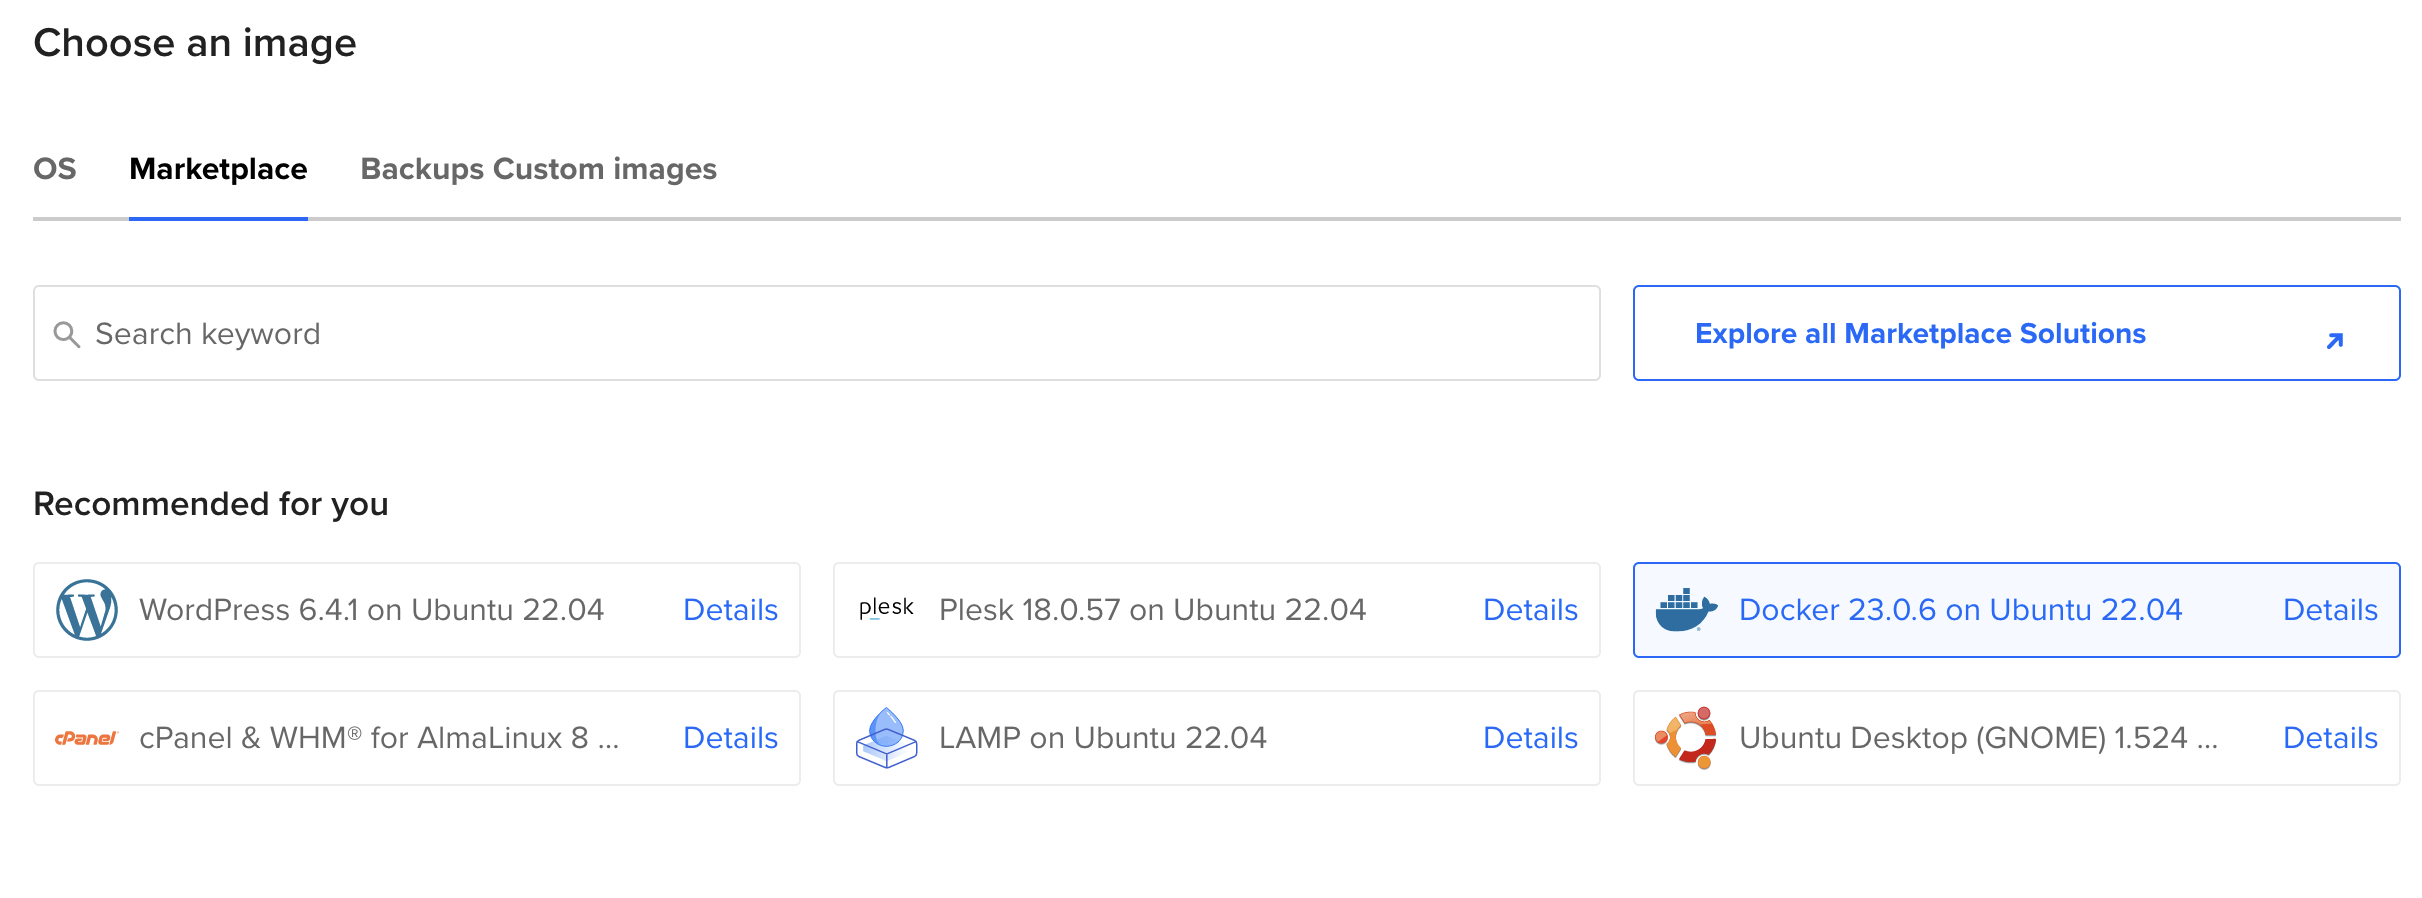Open Details for WordPress 6.4.1
The image size is (2422, 898).
730,609
